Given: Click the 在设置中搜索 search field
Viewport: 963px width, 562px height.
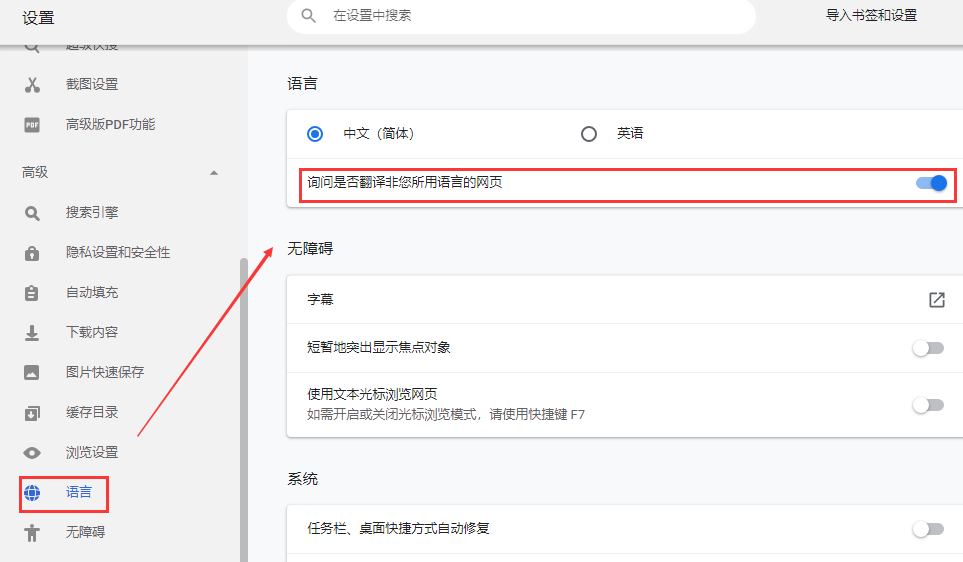Looking at the screenshot, I should [530, 16].
